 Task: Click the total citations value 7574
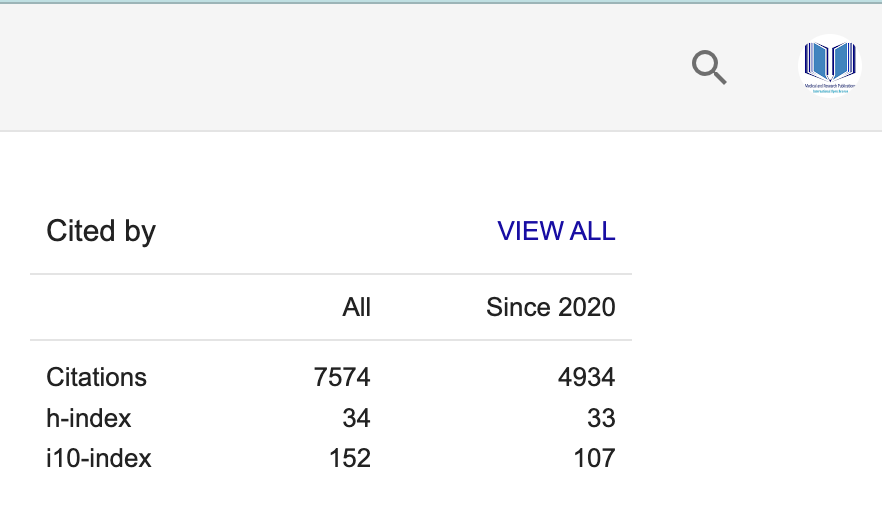341,377
